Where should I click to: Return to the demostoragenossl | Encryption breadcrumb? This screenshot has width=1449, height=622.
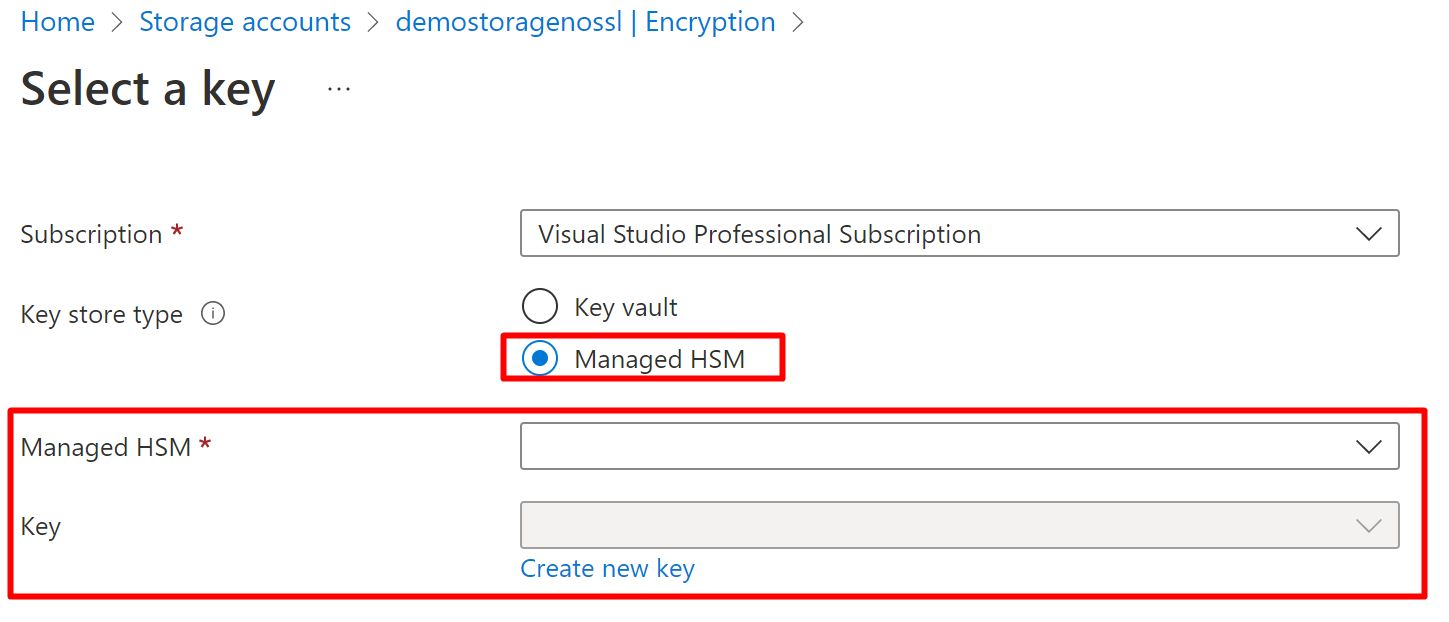pyautogui.click(x=585, y=22)
